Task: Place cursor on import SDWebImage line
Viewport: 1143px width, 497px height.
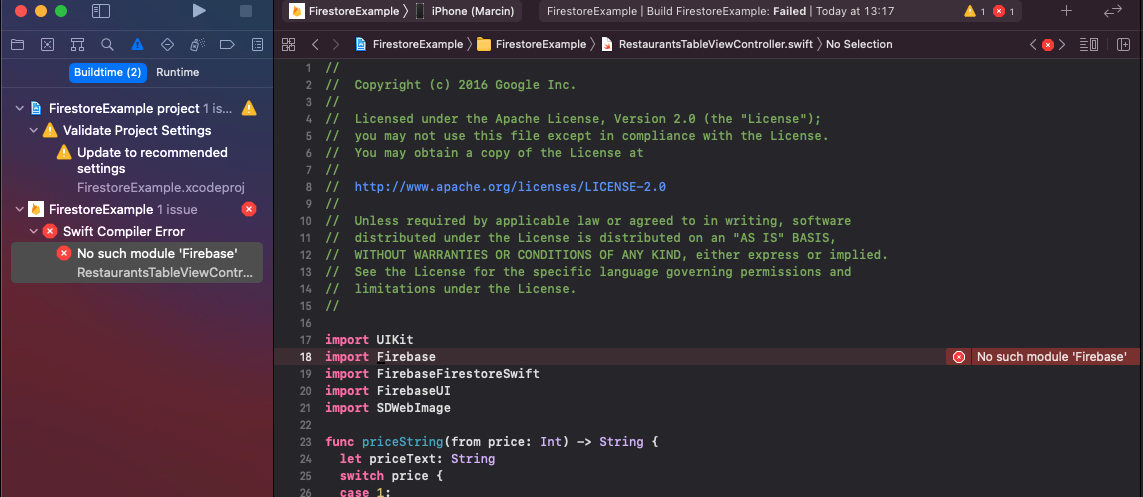Action: click(388, 407)
